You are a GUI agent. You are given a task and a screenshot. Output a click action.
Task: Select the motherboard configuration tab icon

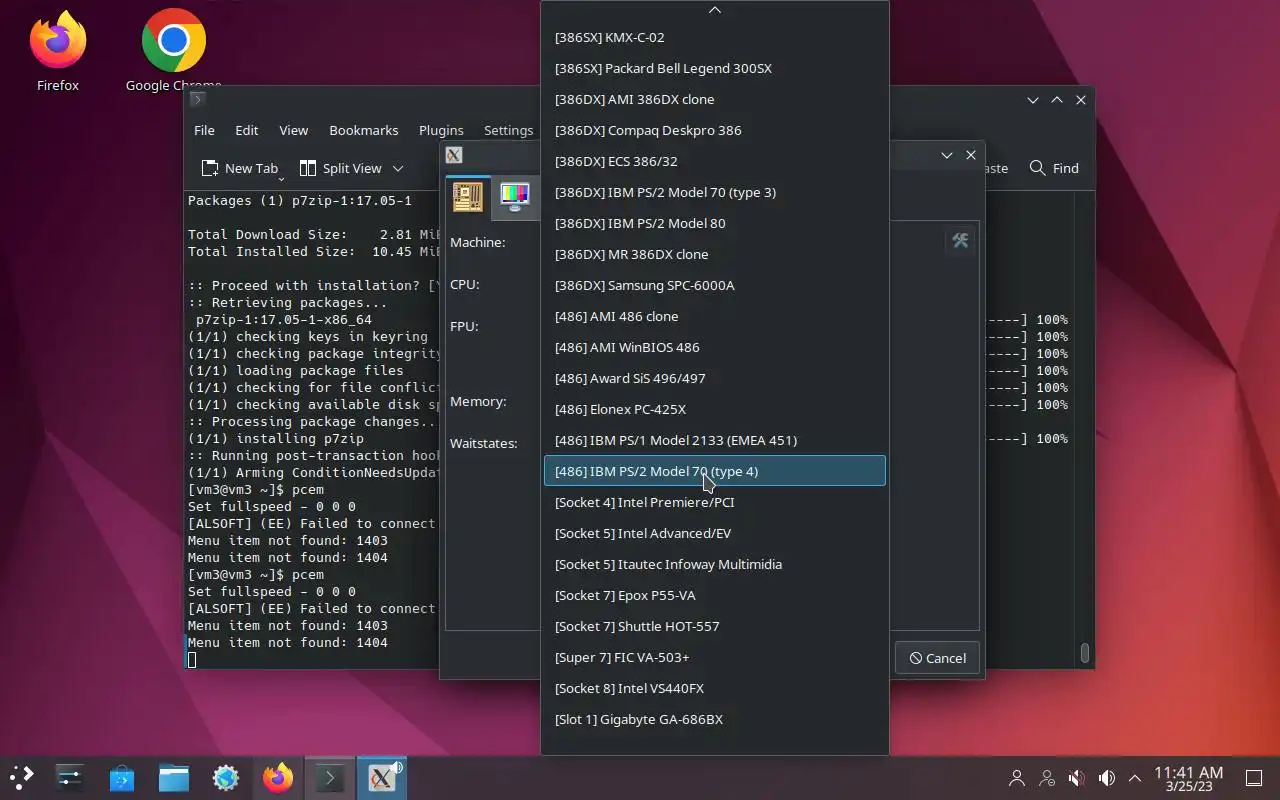coord(467,197)
